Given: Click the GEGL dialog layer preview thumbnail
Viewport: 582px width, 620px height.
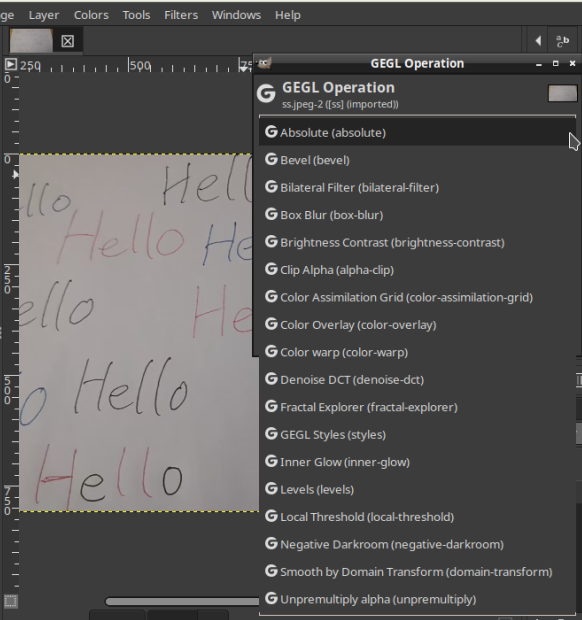Looking at the screenshot, I should (562, 93).
